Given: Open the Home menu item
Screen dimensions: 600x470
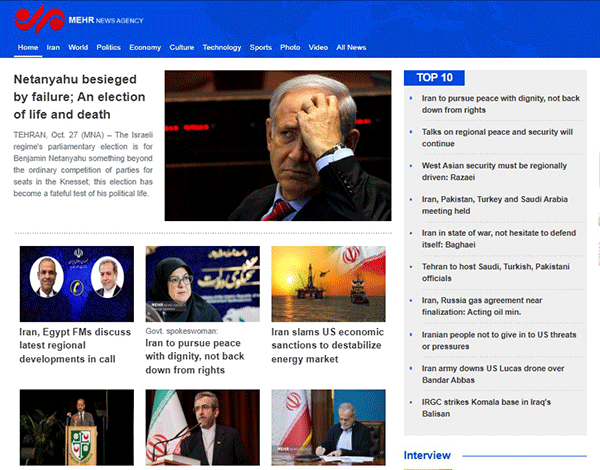Looking at the screenshot, I should pos(28,47).
